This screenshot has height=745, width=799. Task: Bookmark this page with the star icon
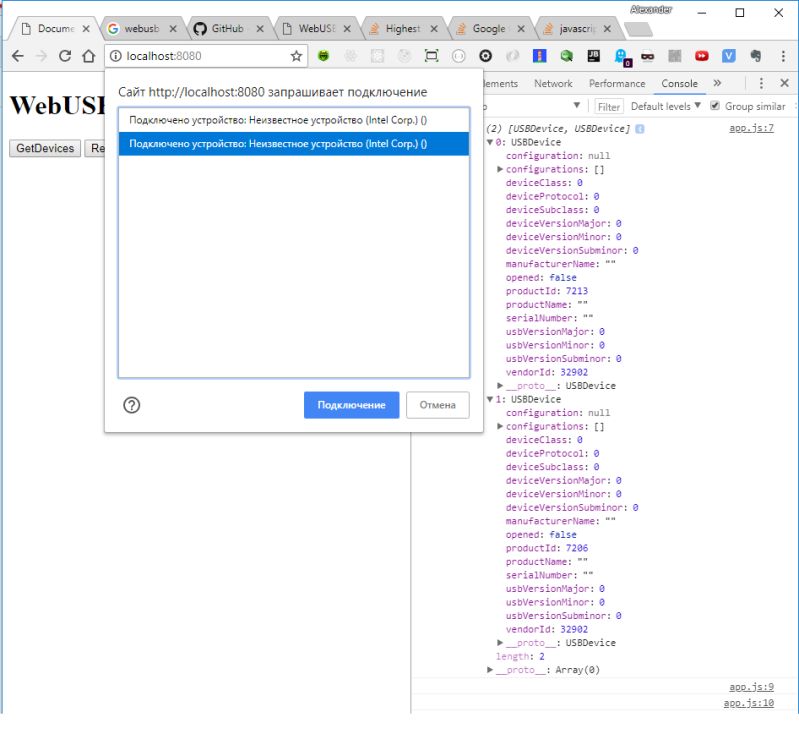click(x=296, y=56)
